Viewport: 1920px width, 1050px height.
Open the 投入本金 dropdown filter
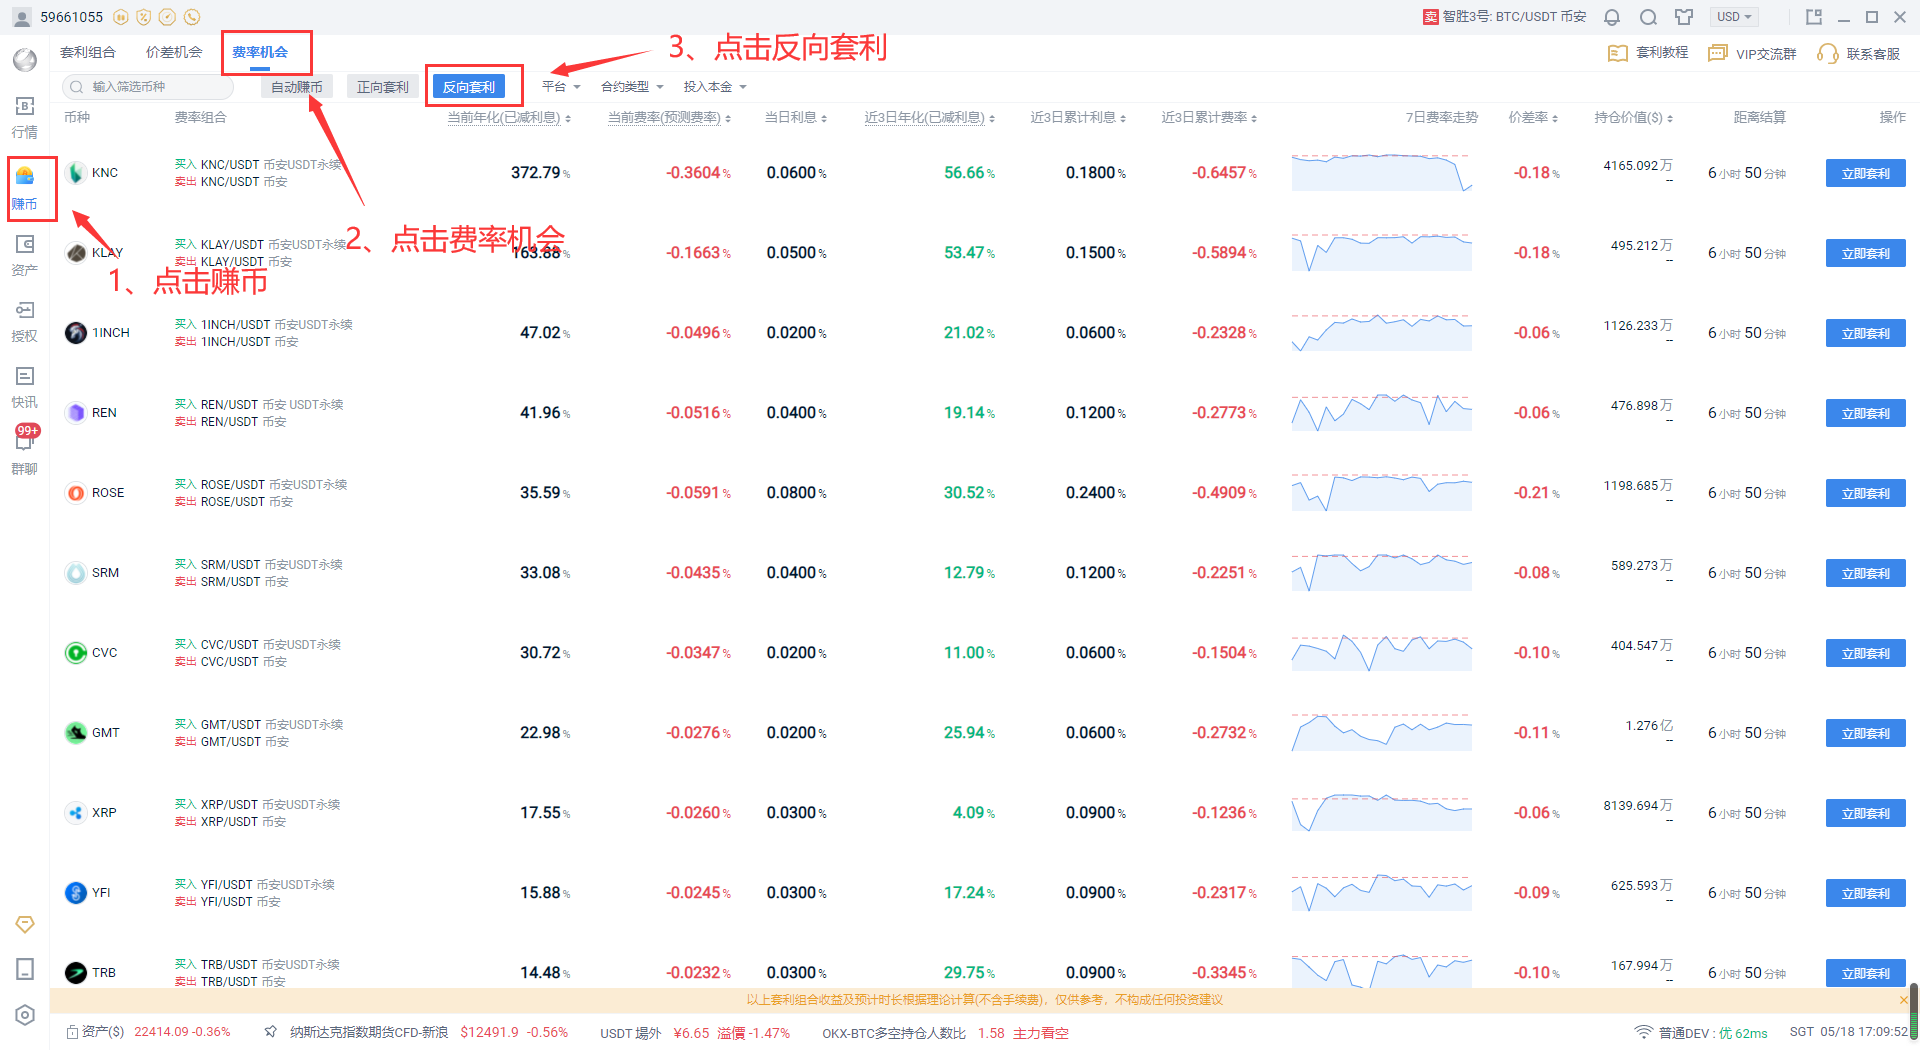(x=715, y=87)
